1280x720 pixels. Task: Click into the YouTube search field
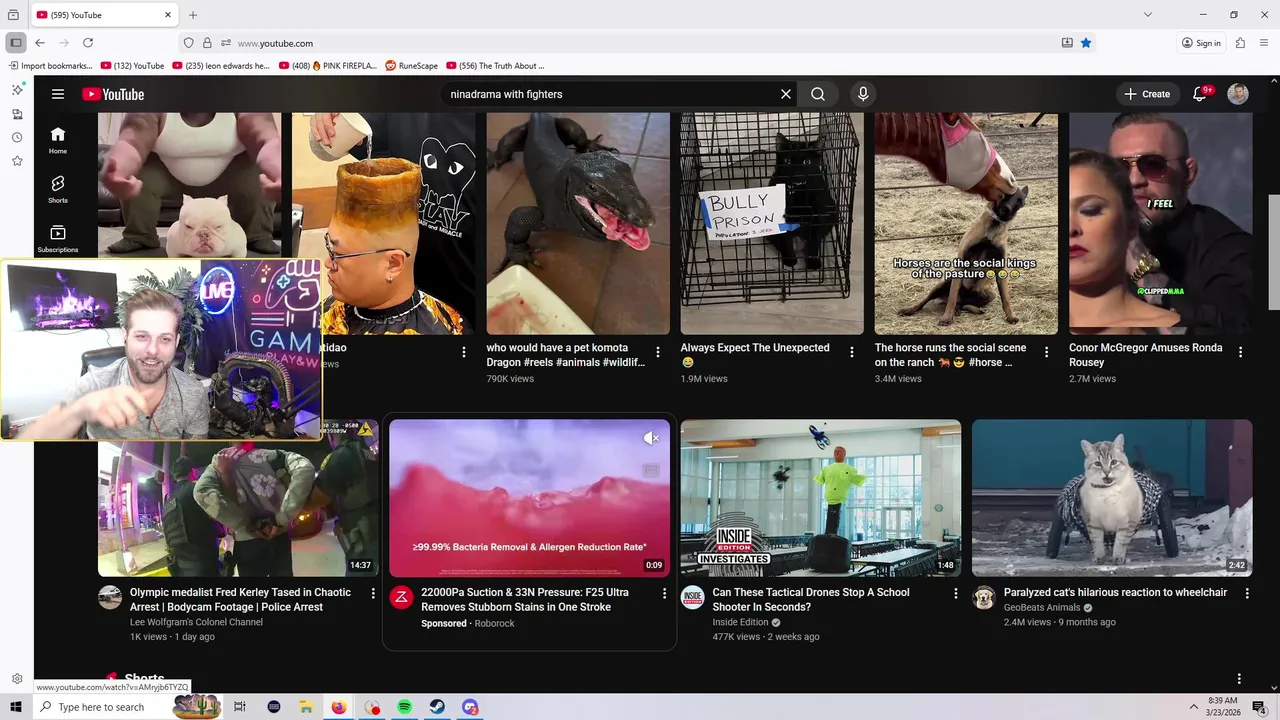610,94
